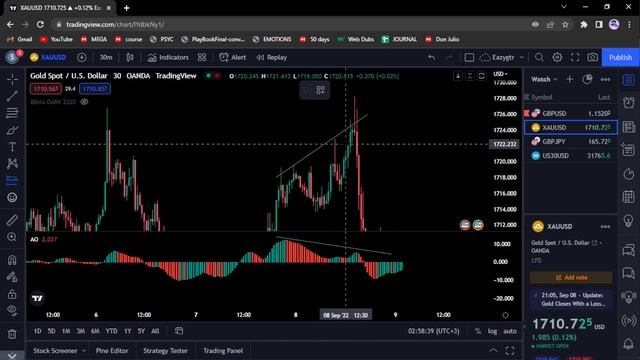Hide all drawings with eye icon
640x360 pixels.
pyautogui.click(x=12, y=310)
